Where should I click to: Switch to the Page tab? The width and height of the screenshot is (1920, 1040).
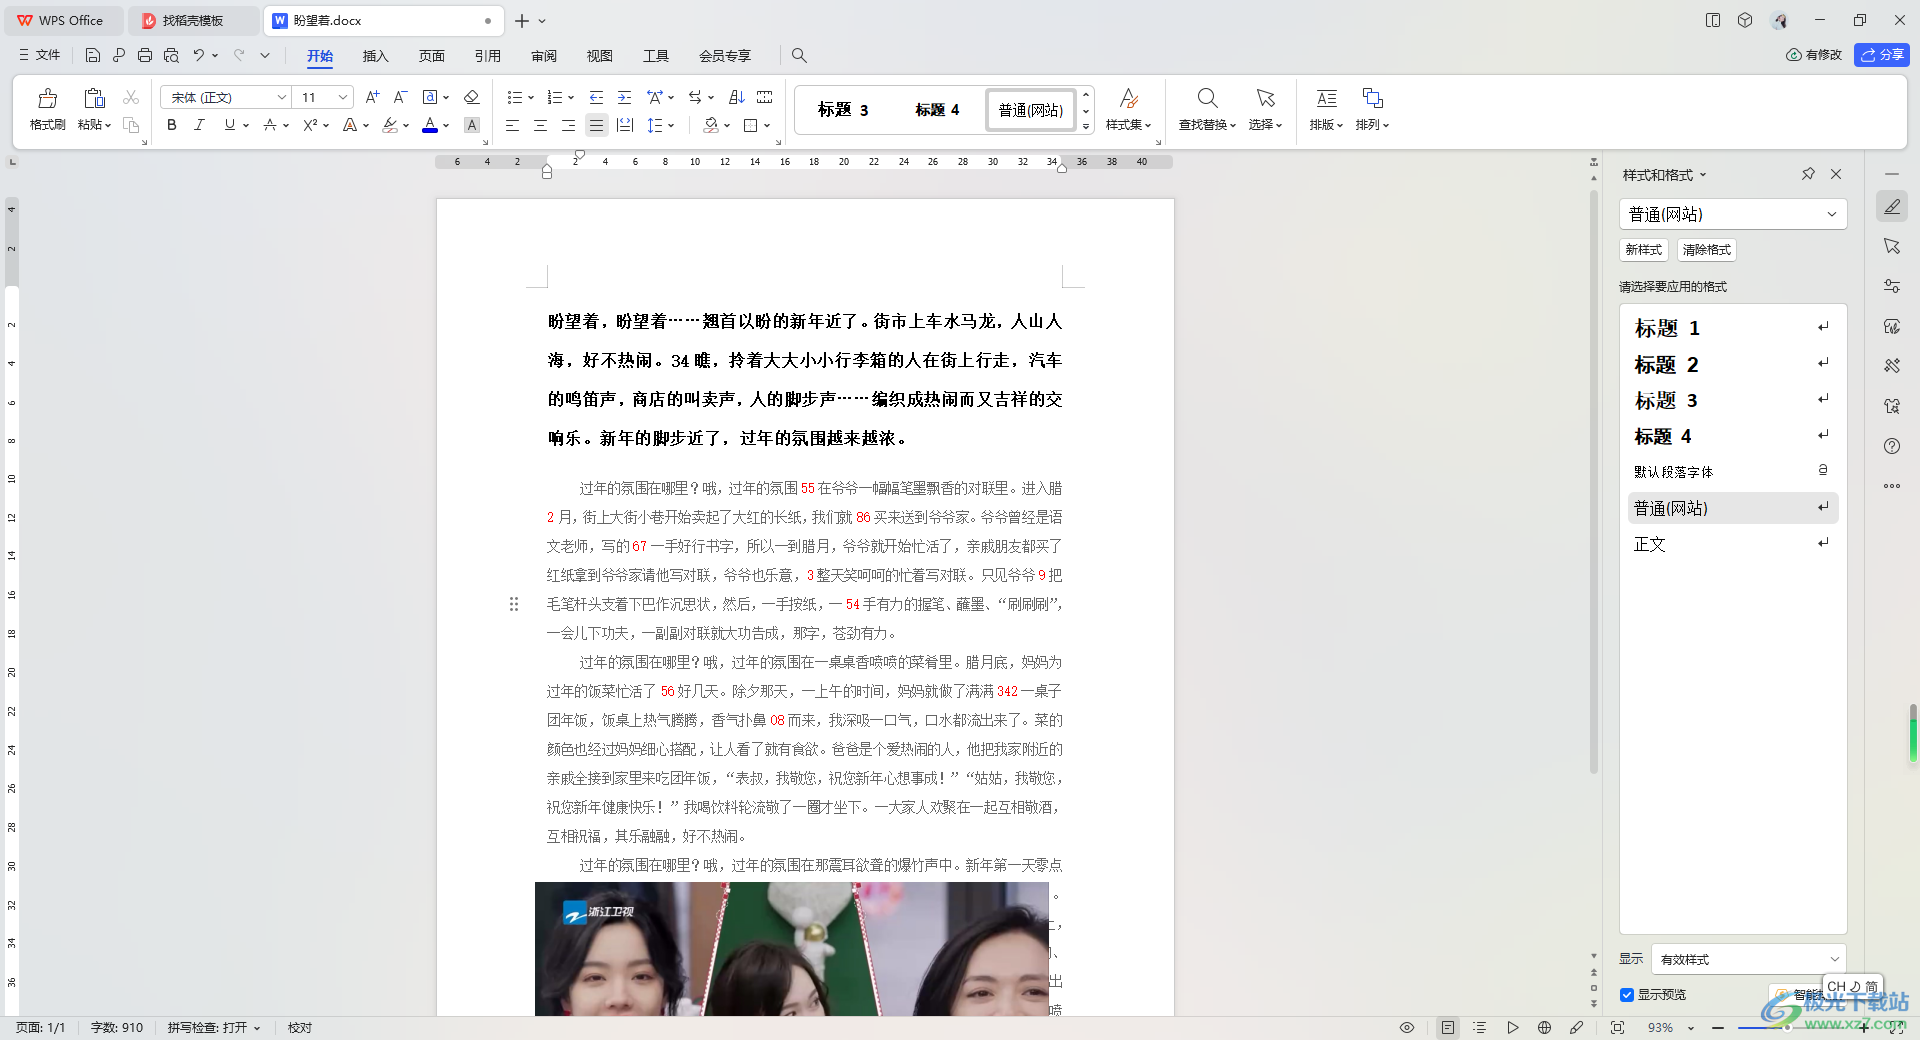(x=431, y=56)
